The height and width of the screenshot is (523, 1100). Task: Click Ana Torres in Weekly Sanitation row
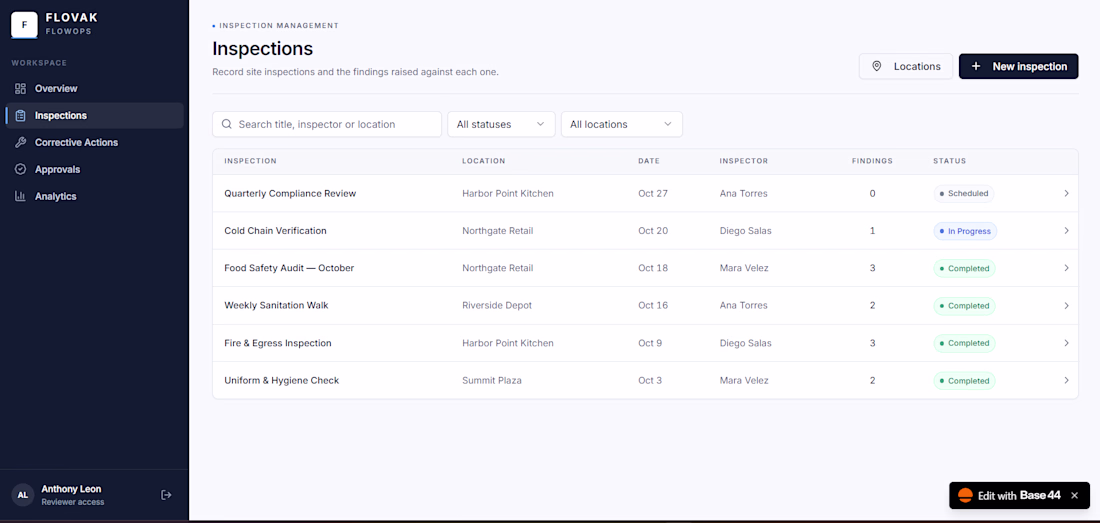(x=744, y=306)
